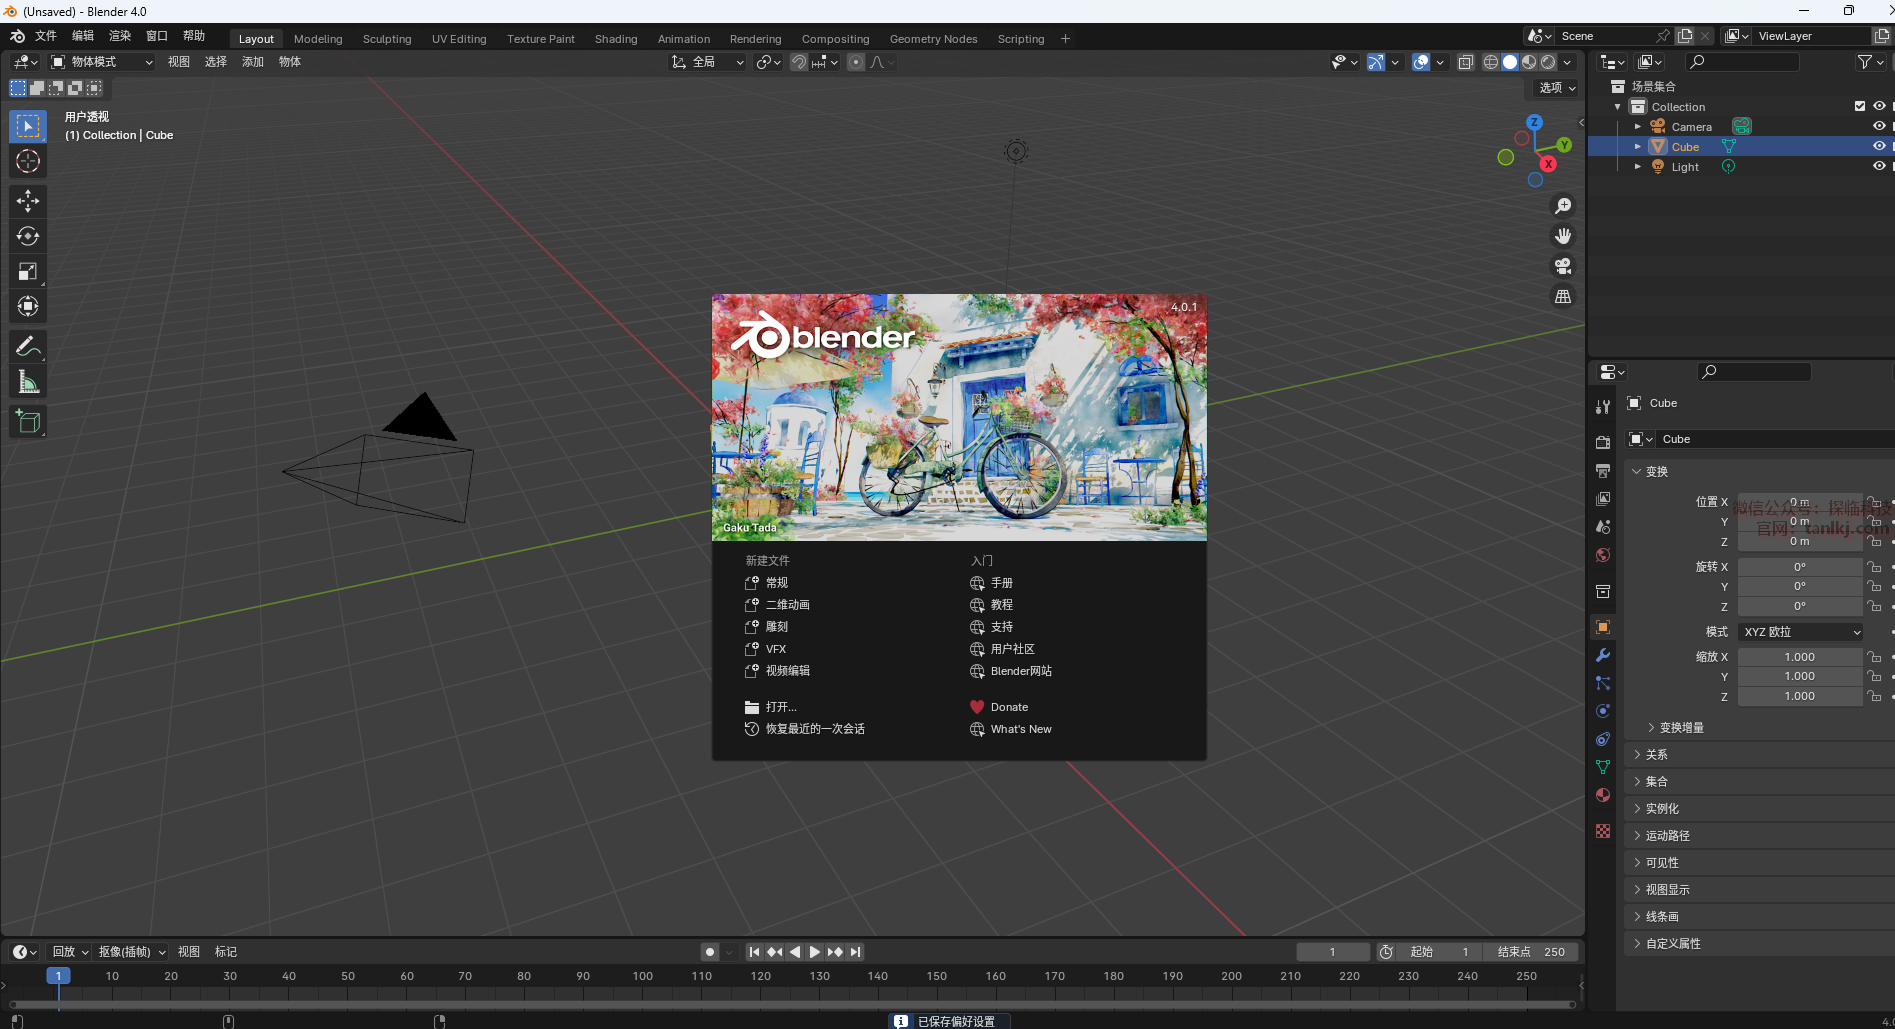The width and height of the screenshot is (1895, 1029).
Task: Activate the Annotate pencil tool
Action: point(28,347)
